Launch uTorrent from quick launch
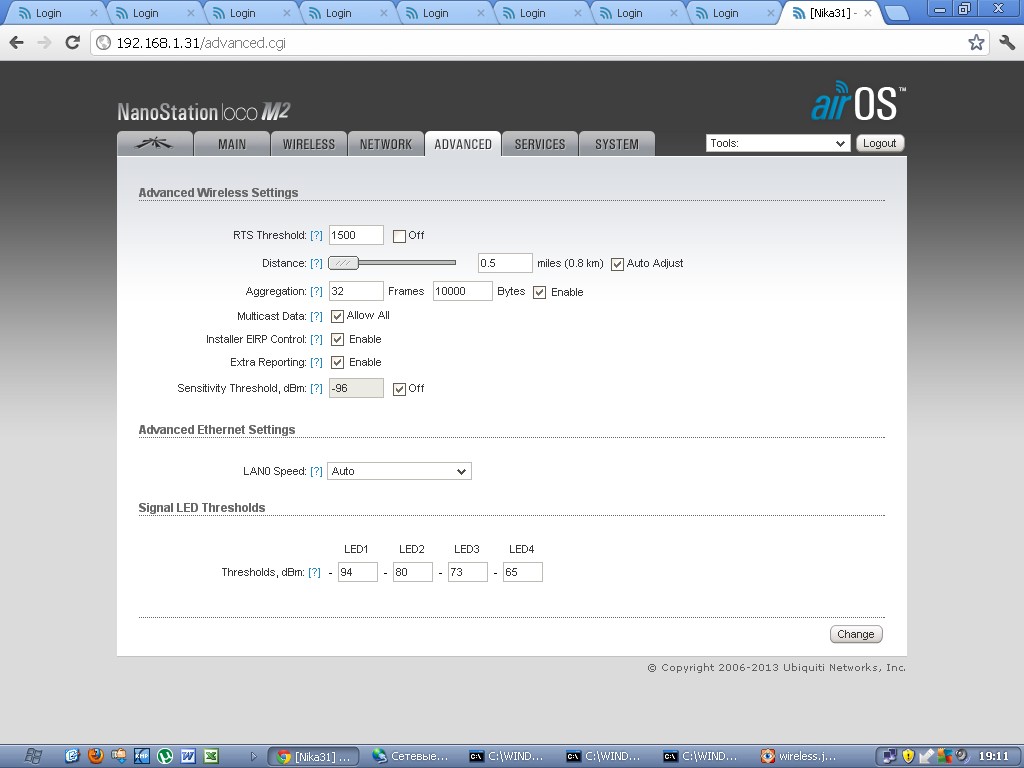Viewport: 1024px width, 768px height. 165,756
